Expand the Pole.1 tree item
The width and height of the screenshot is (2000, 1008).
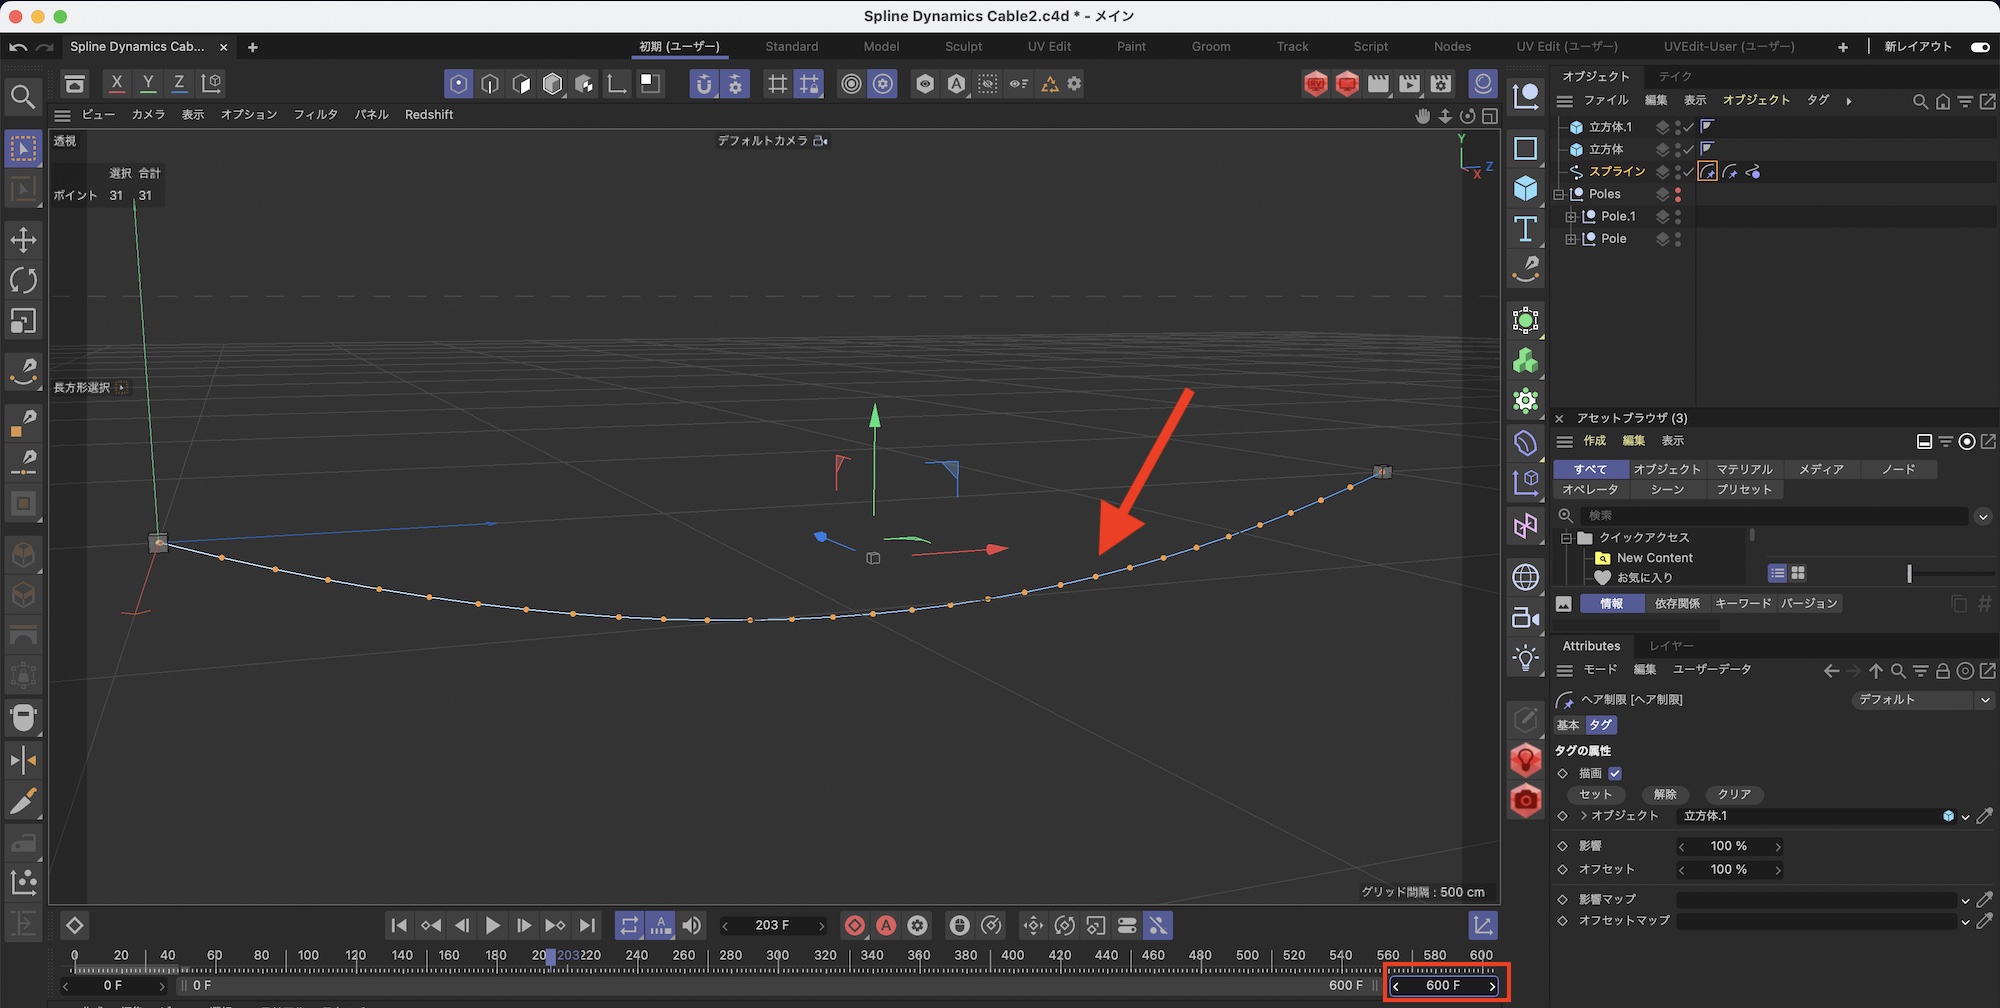click(1571, 217)
